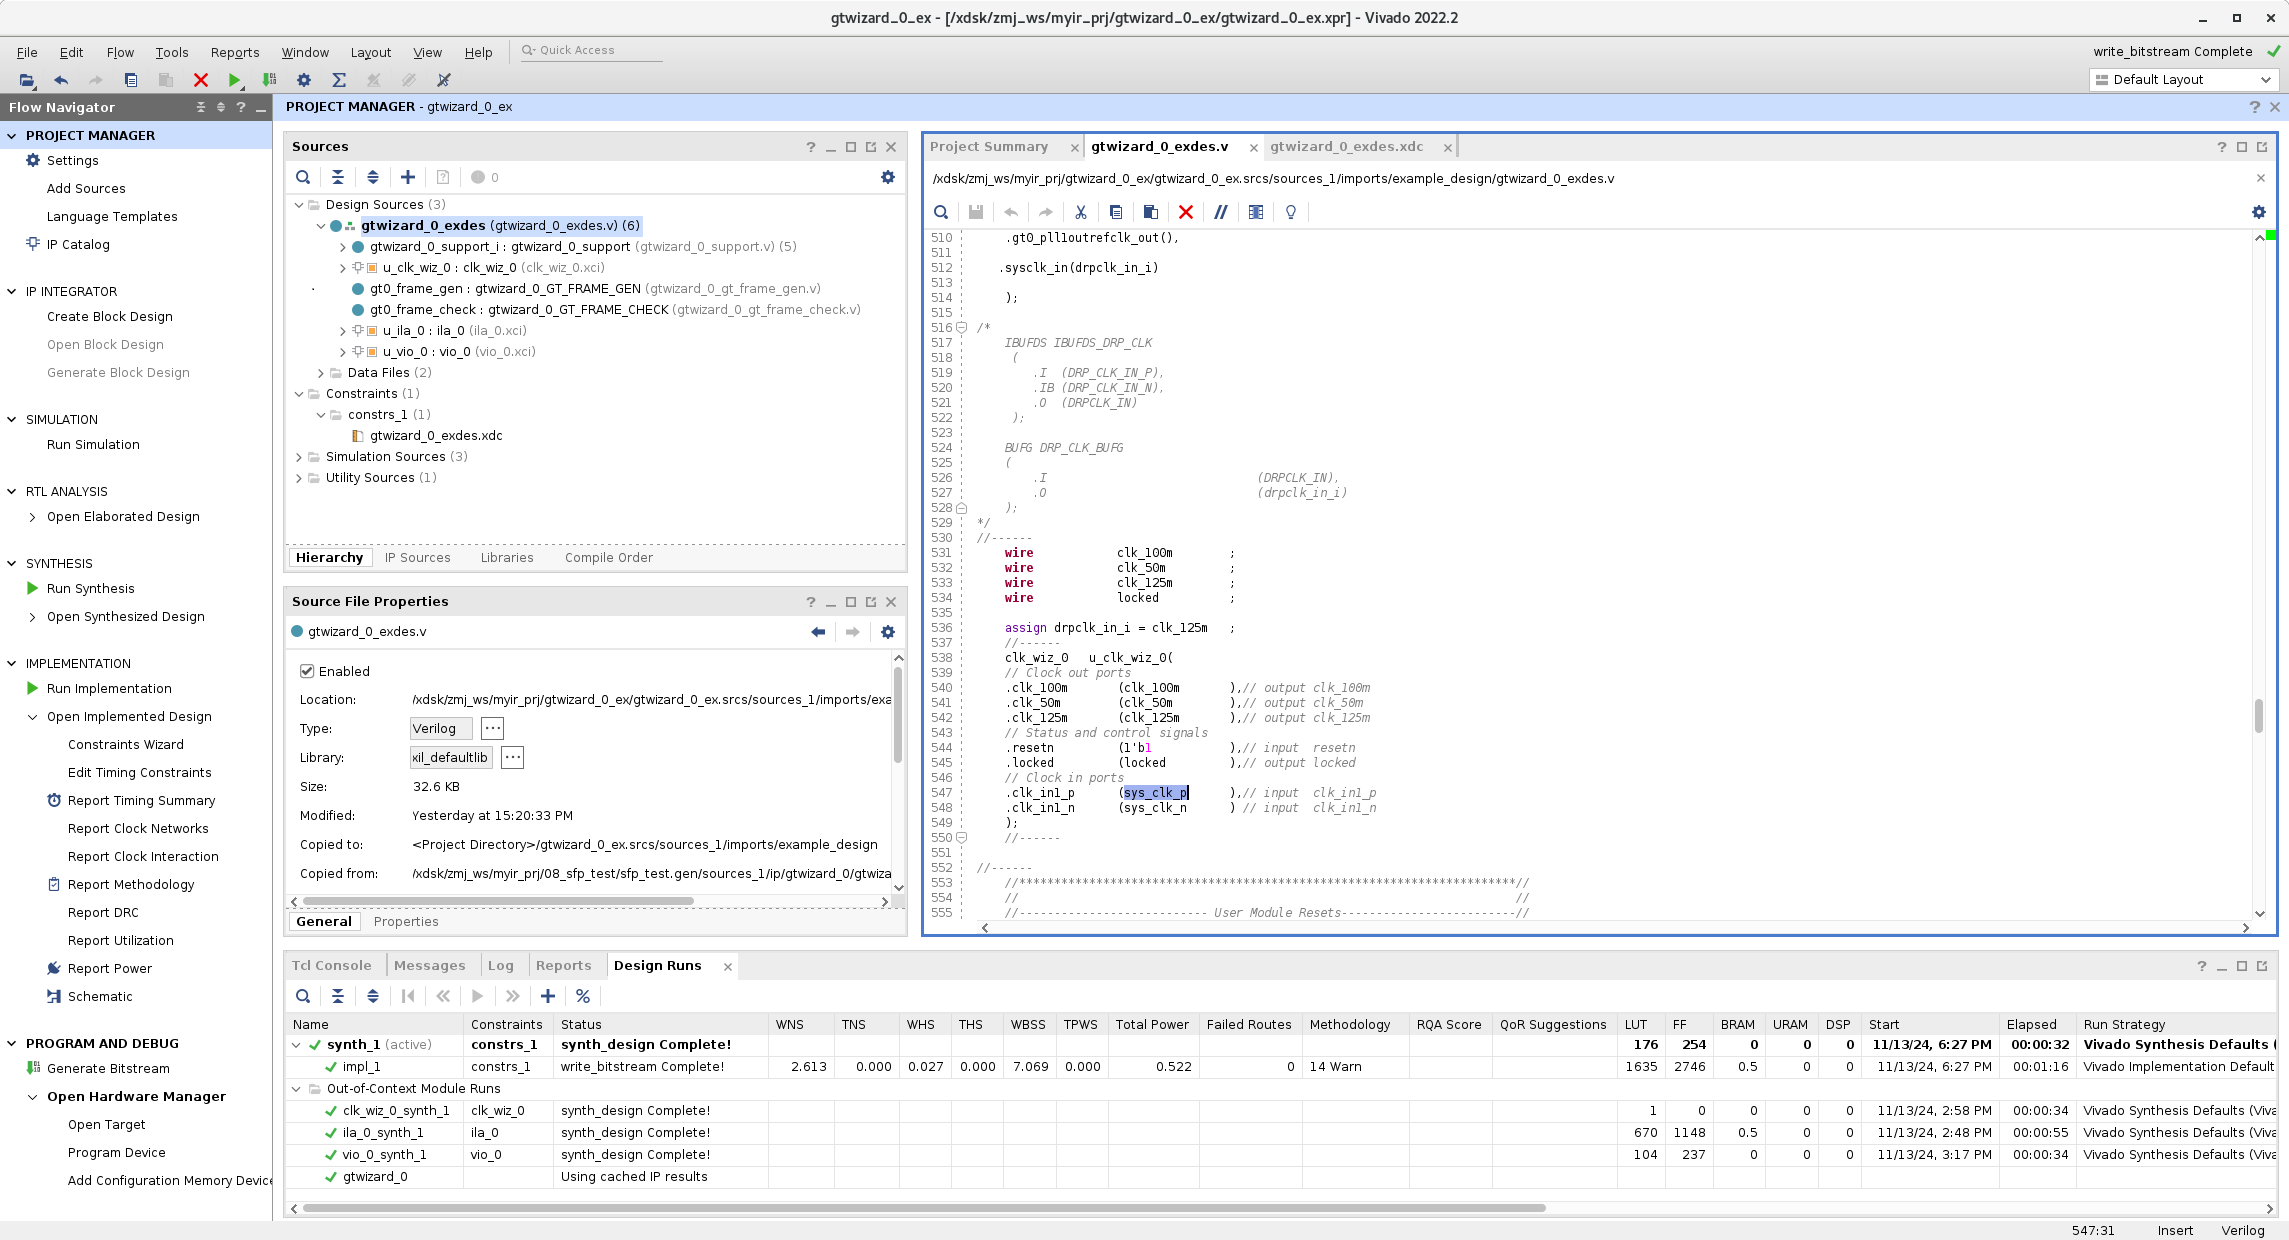2289x1240 pixels.
Task: Click percent progress icon in Design Runs
Action: [x=583, y=996]
